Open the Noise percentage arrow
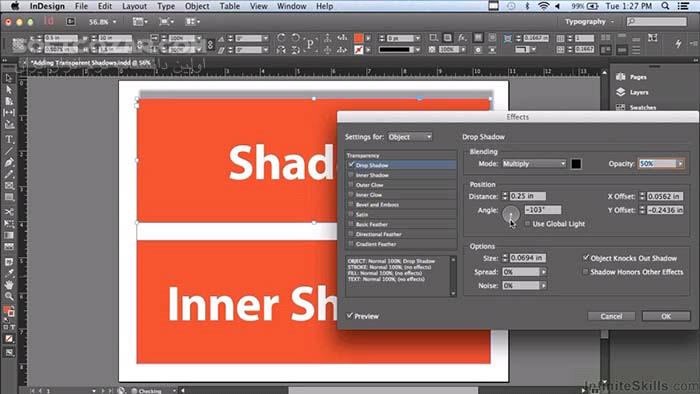The width and height of the screenshot is (700, 394). tap(543, 286)
